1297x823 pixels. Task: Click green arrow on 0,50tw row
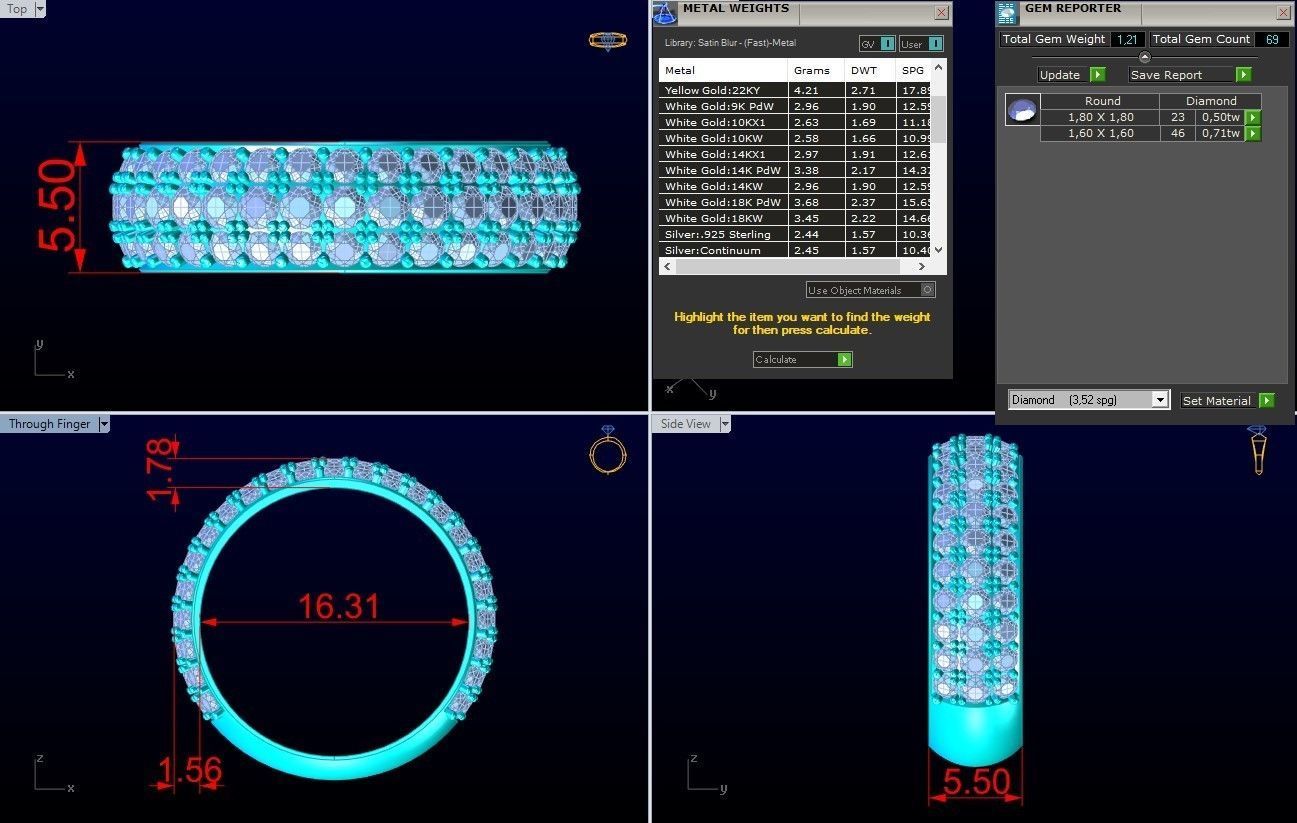point(1253,117)
